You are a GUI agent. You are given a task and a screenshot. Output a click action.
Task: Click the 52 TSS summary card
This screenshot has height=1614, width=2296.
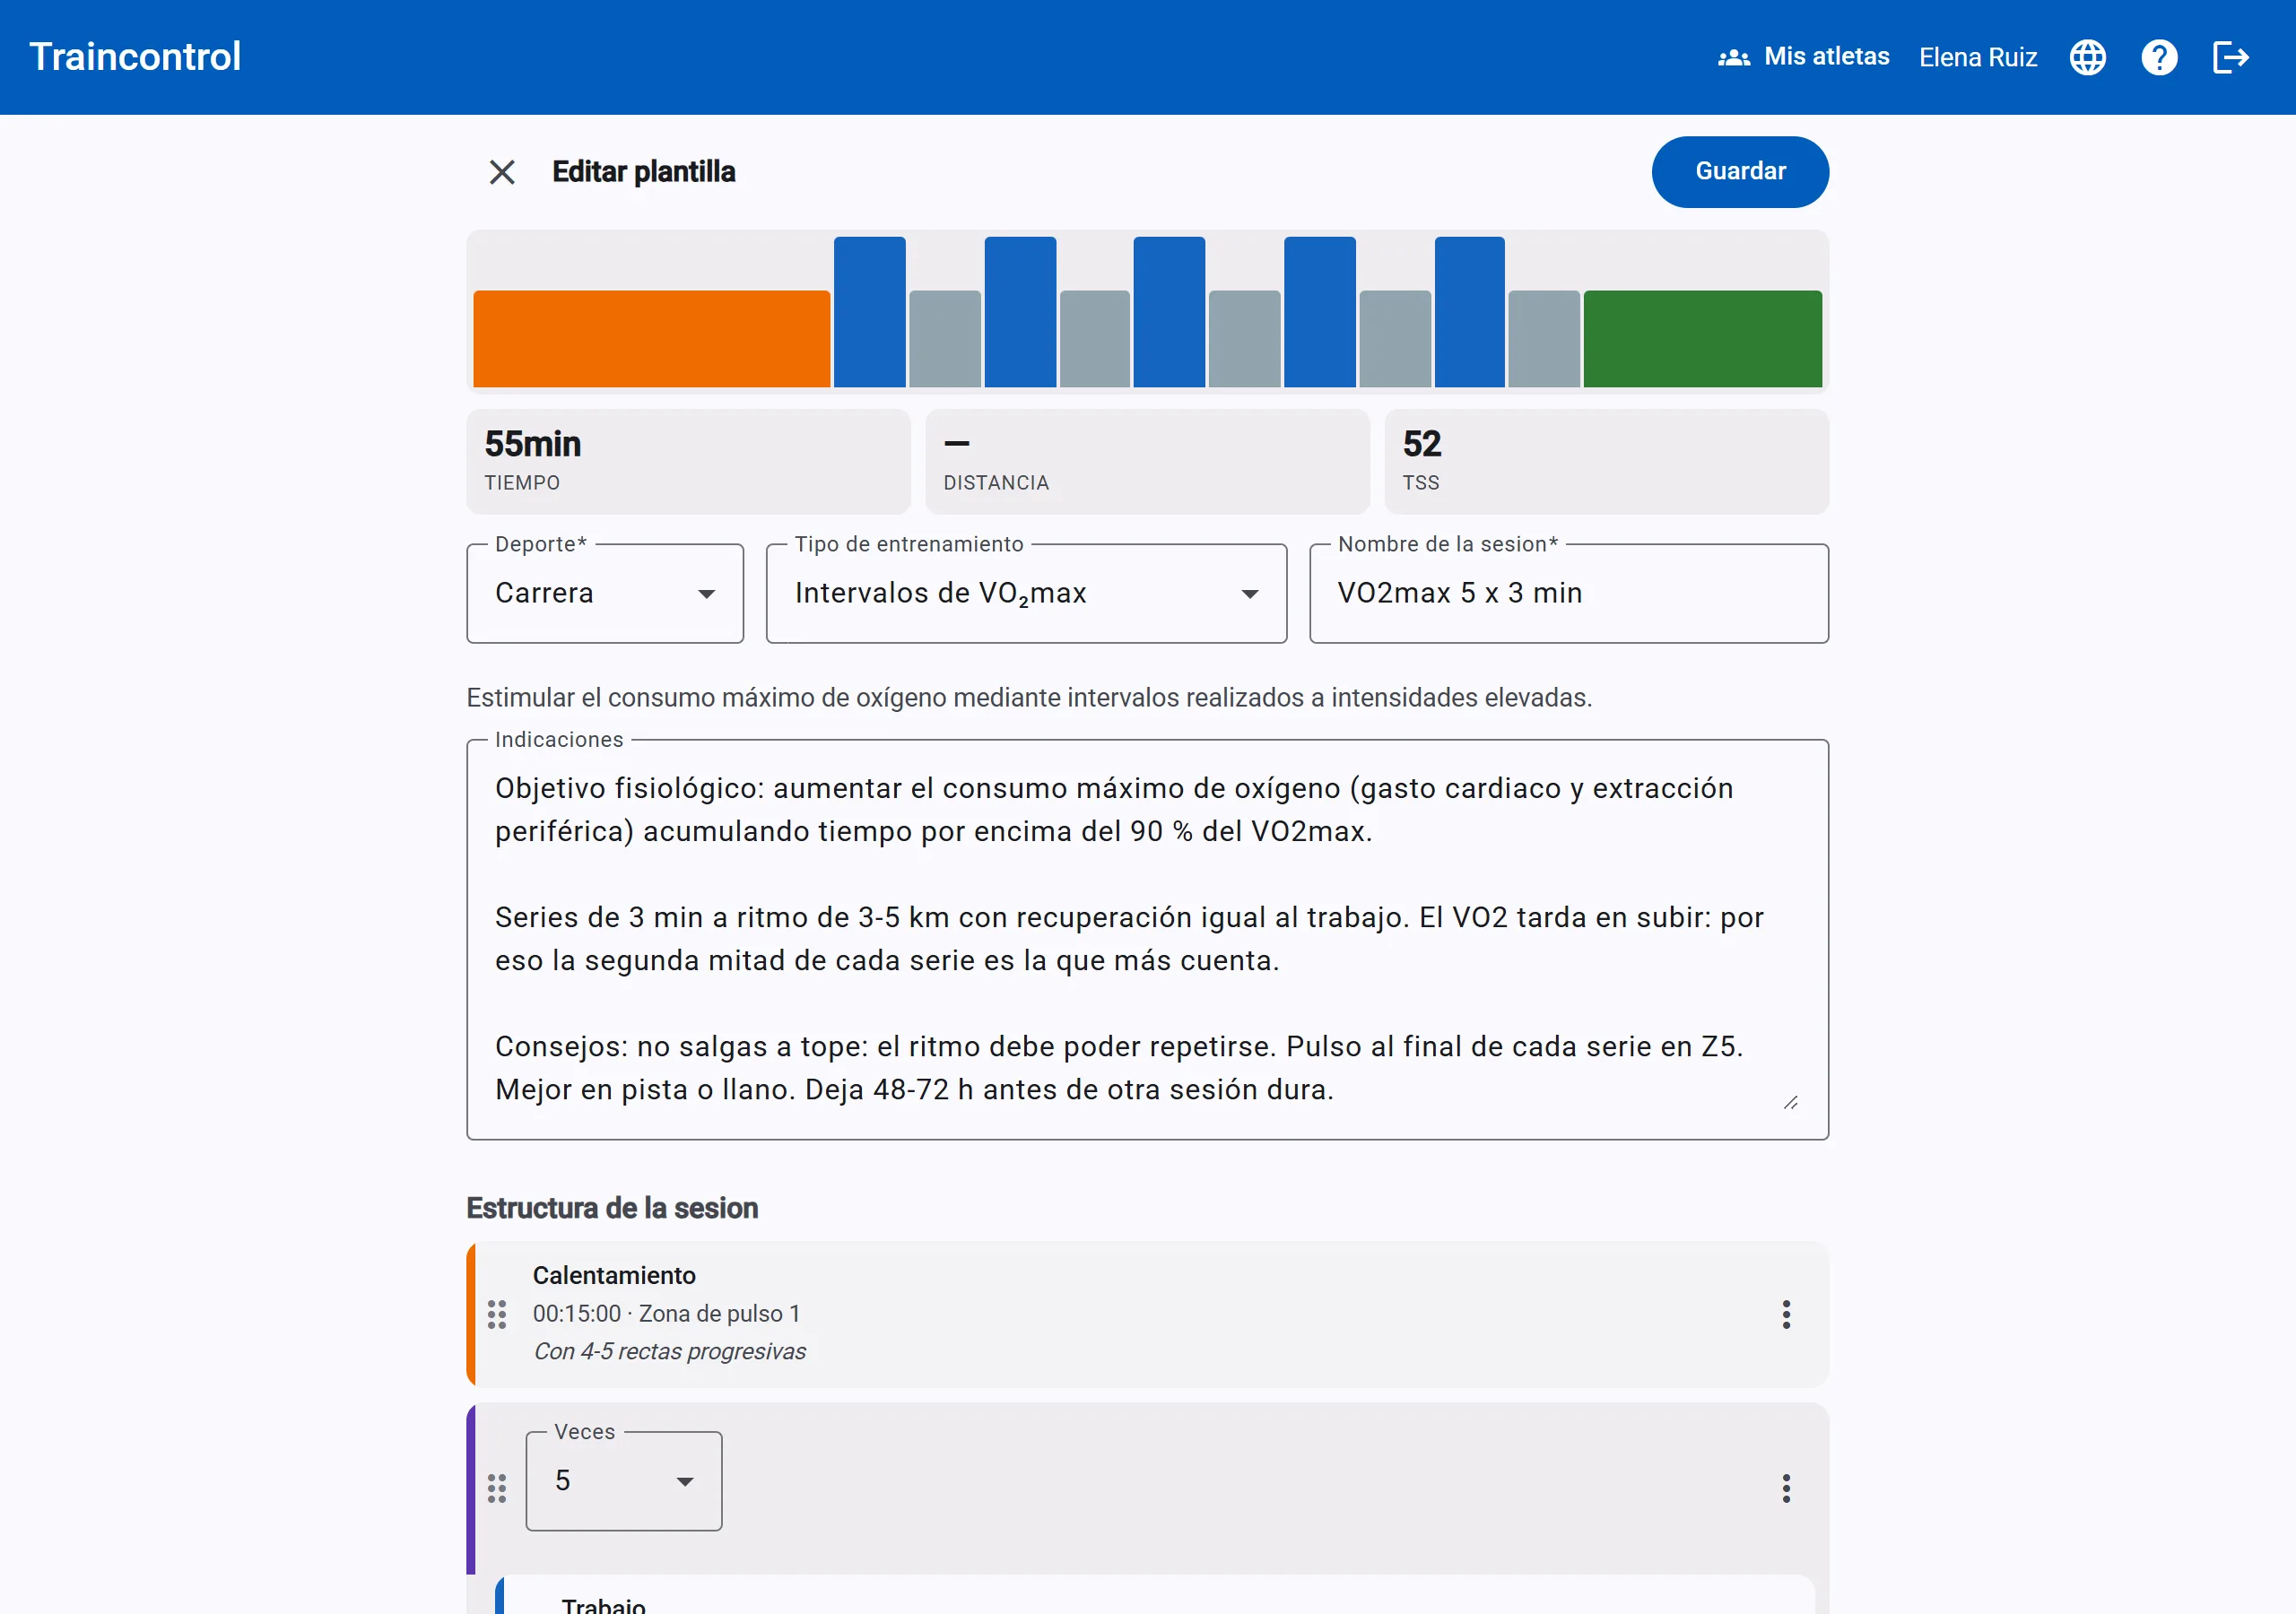click(1606, 461)
